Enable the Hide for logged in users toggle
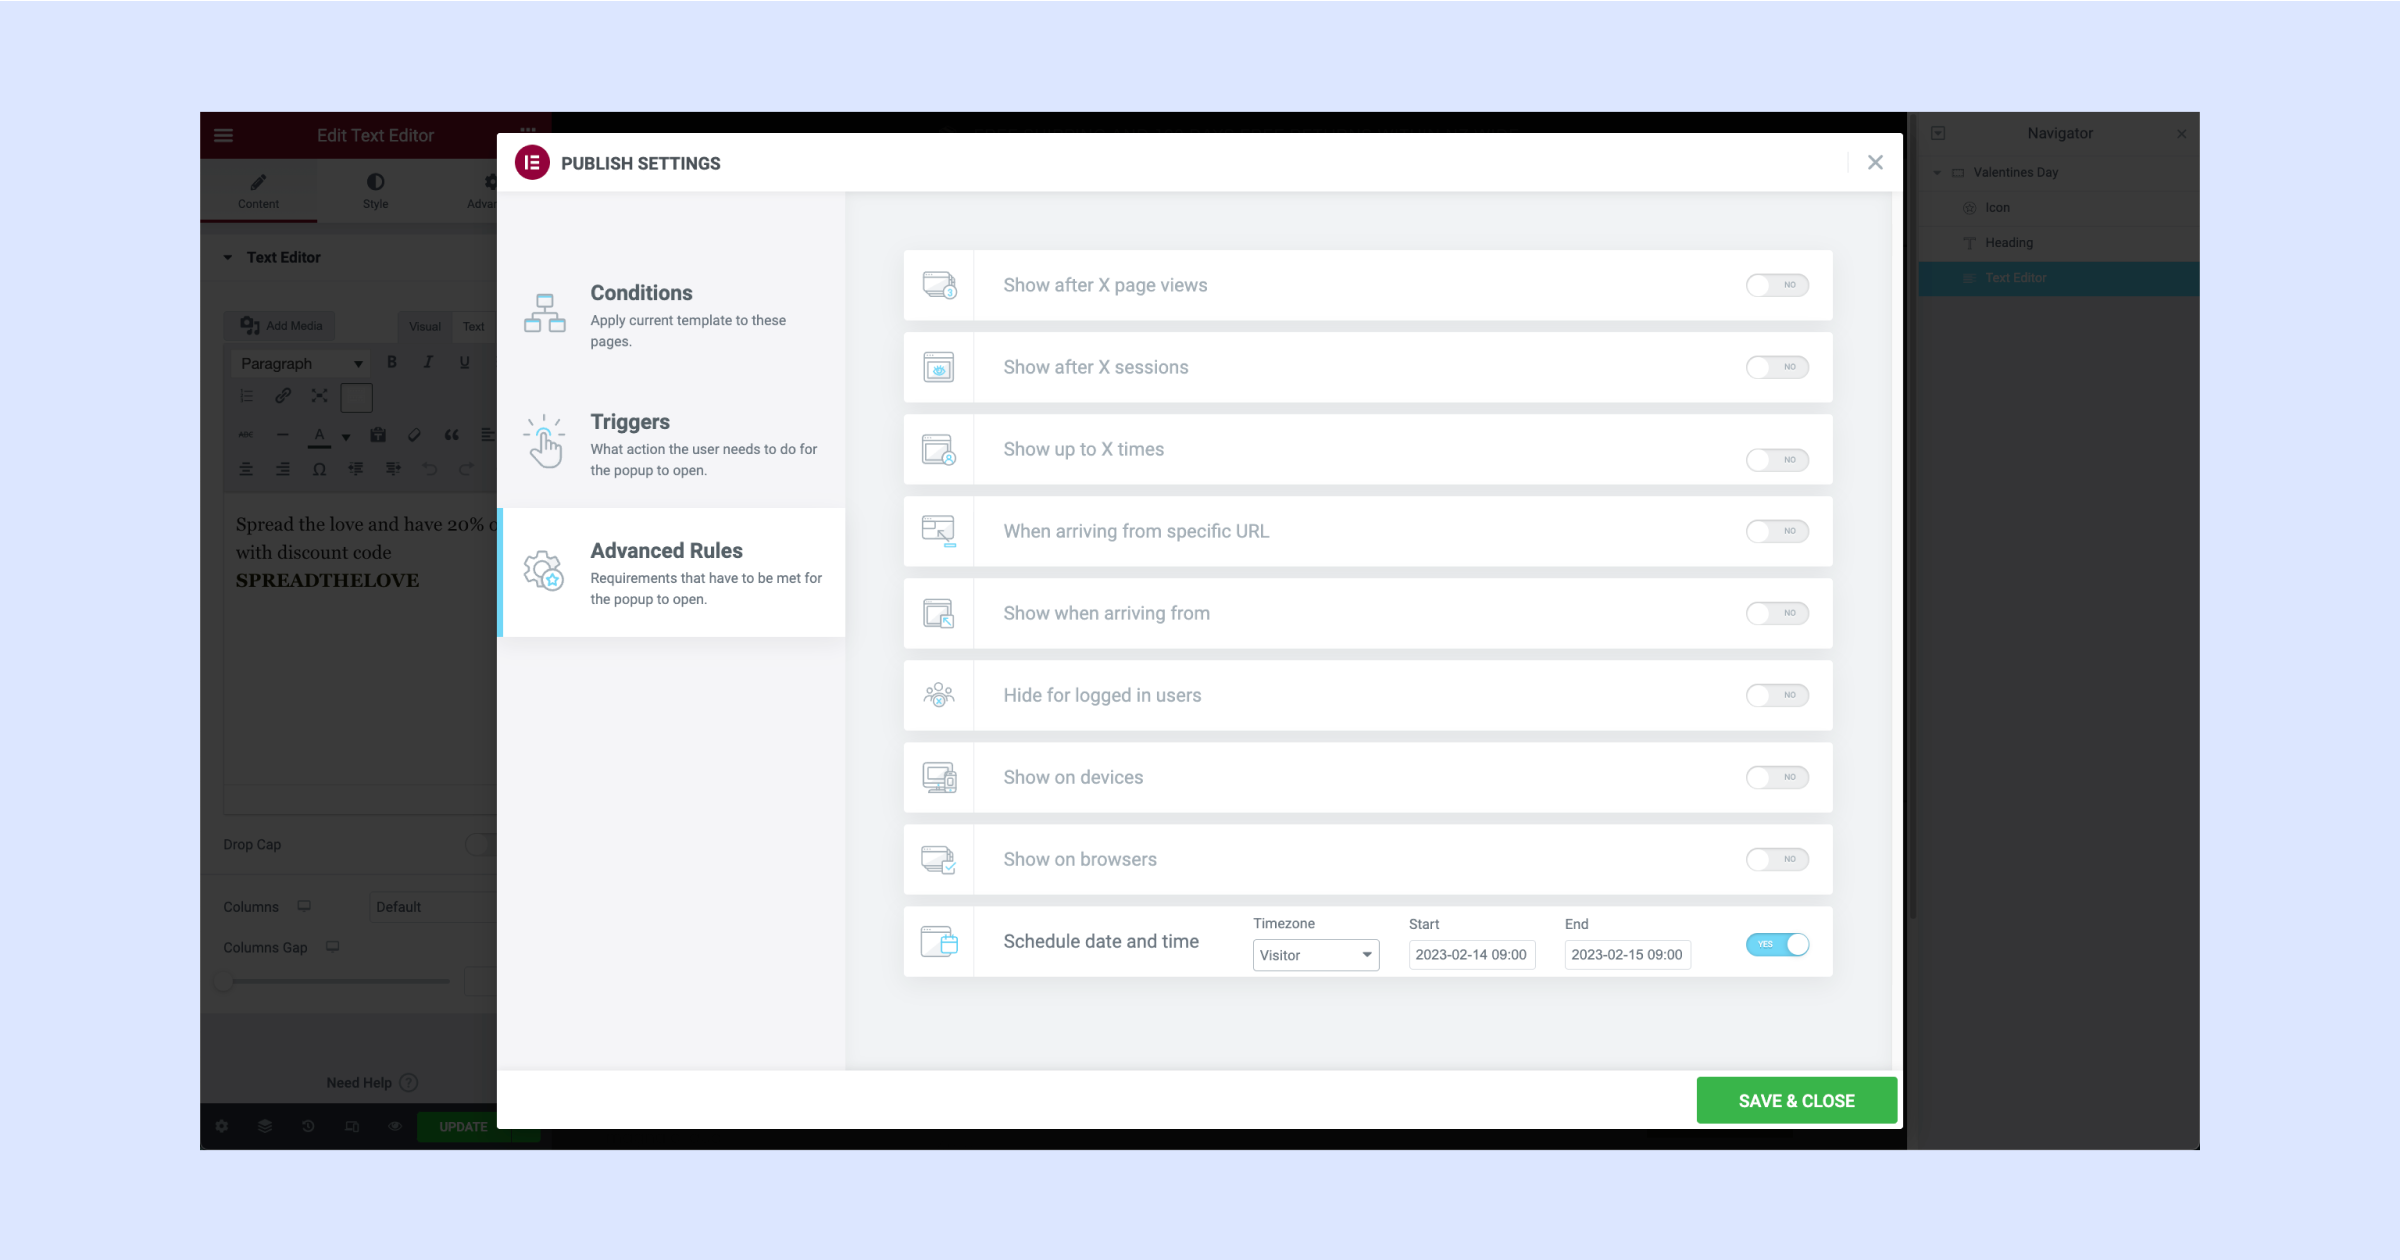Image resolution: width=2400 pixels, height=1260 pixels. 1776,695
